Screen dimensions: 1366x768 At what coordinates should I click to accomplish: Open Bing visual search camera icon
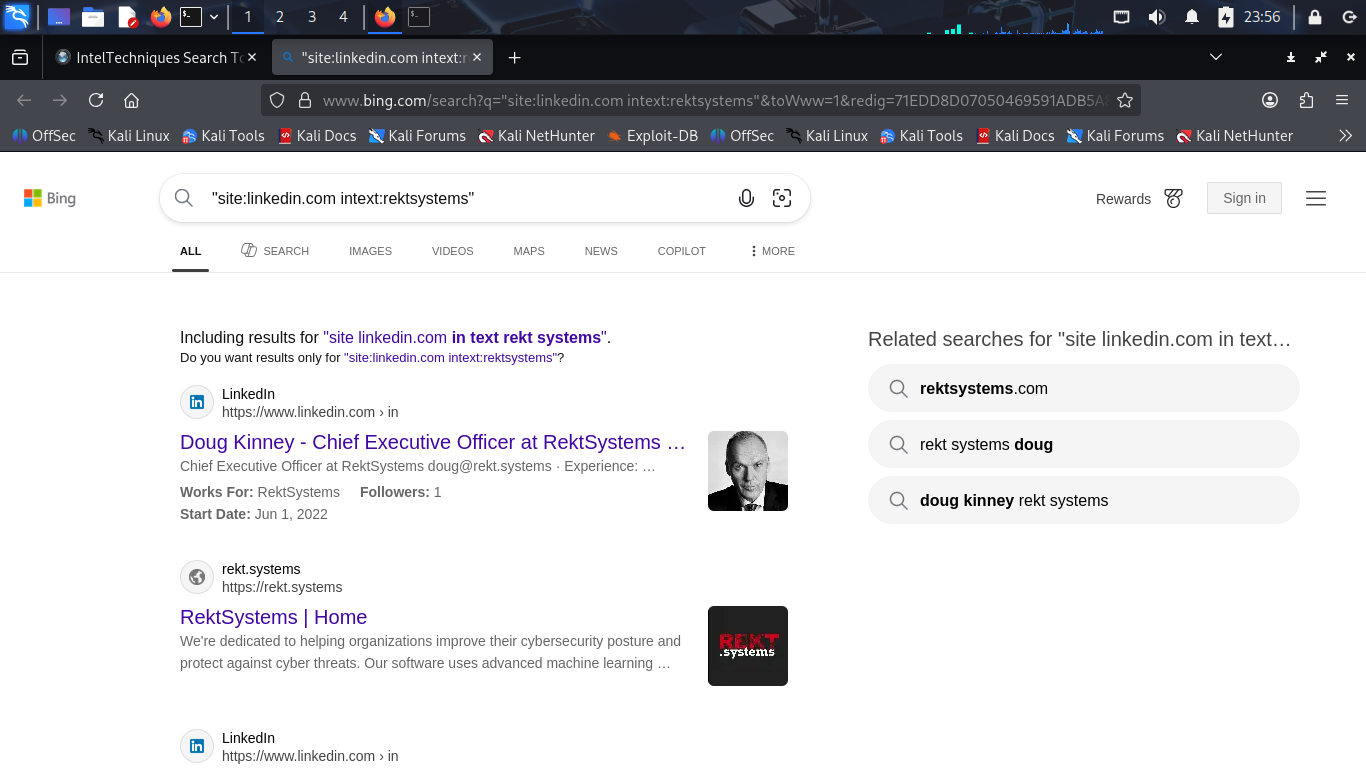point(782,198)
